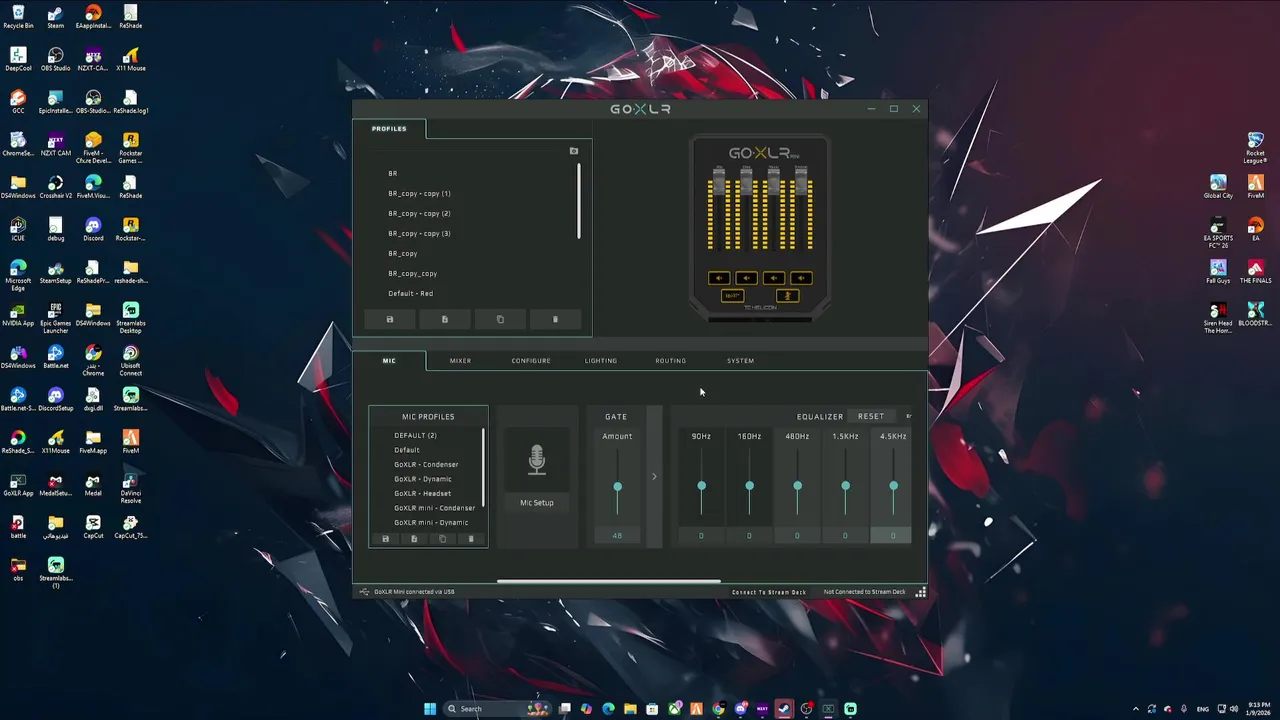This screenshot has width=1280, height=720.
Task: Delete the selected profile with trash icon
Action: (x=555, y=319)
